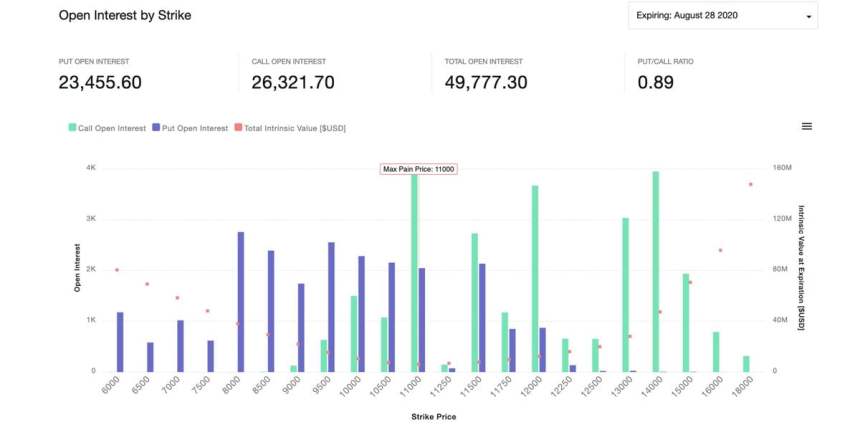The image size is (860, 430).
Task: Open the Expiring August 28 2020 dropdown
Action: tap(722, 16)
